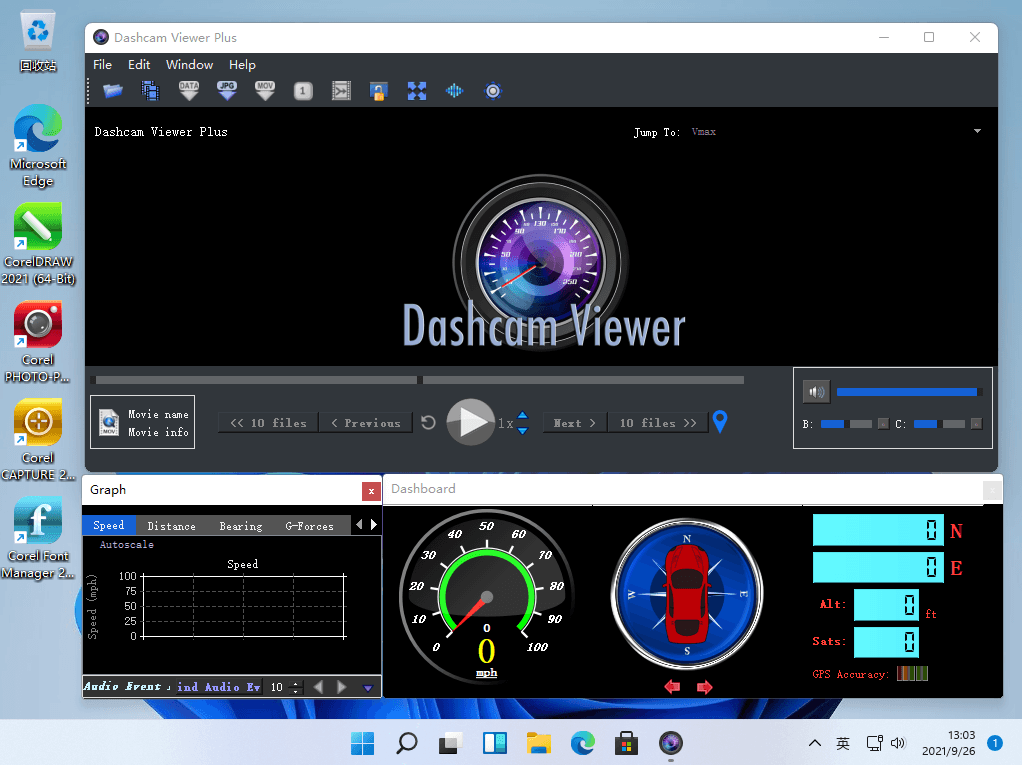Image resolution: width=1022 pixels, height=765 pixels.
Task: Expand the Jump To dropdown
Action: [x=977, y=131]
